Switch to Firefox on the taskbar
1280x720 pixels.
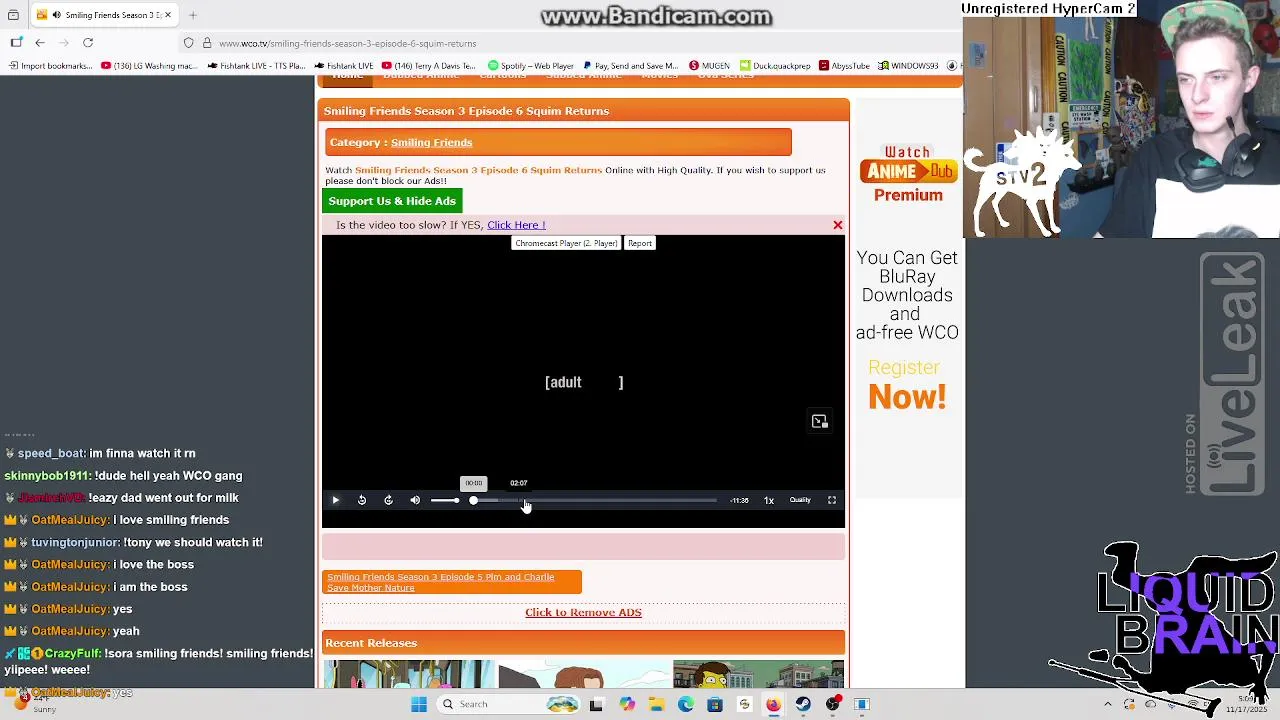click(x=773, y=704)
